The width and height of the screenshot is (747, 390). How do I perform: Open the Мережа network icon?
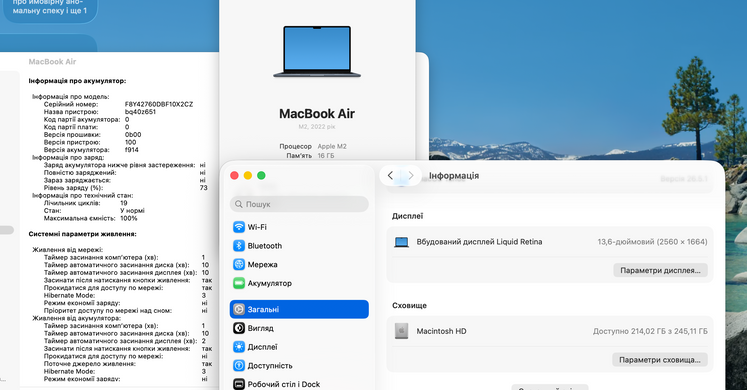(239, 264)
